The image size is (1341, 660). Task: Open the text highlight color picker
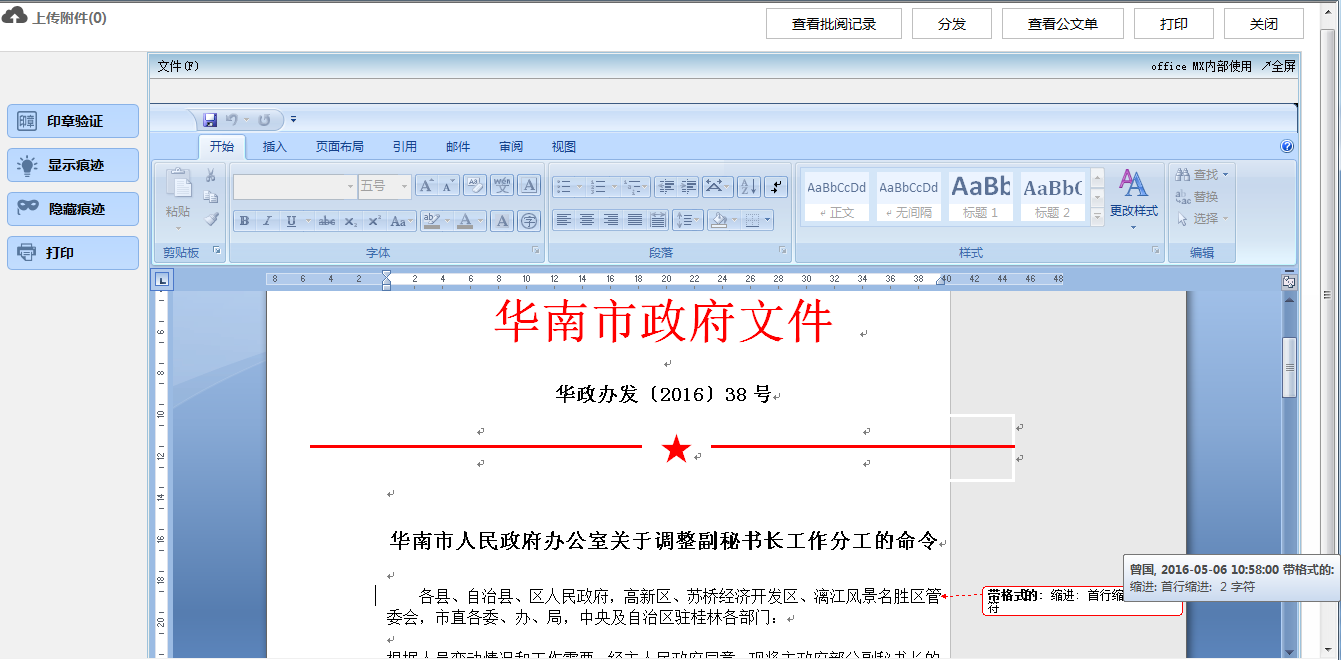coord(447,221)
